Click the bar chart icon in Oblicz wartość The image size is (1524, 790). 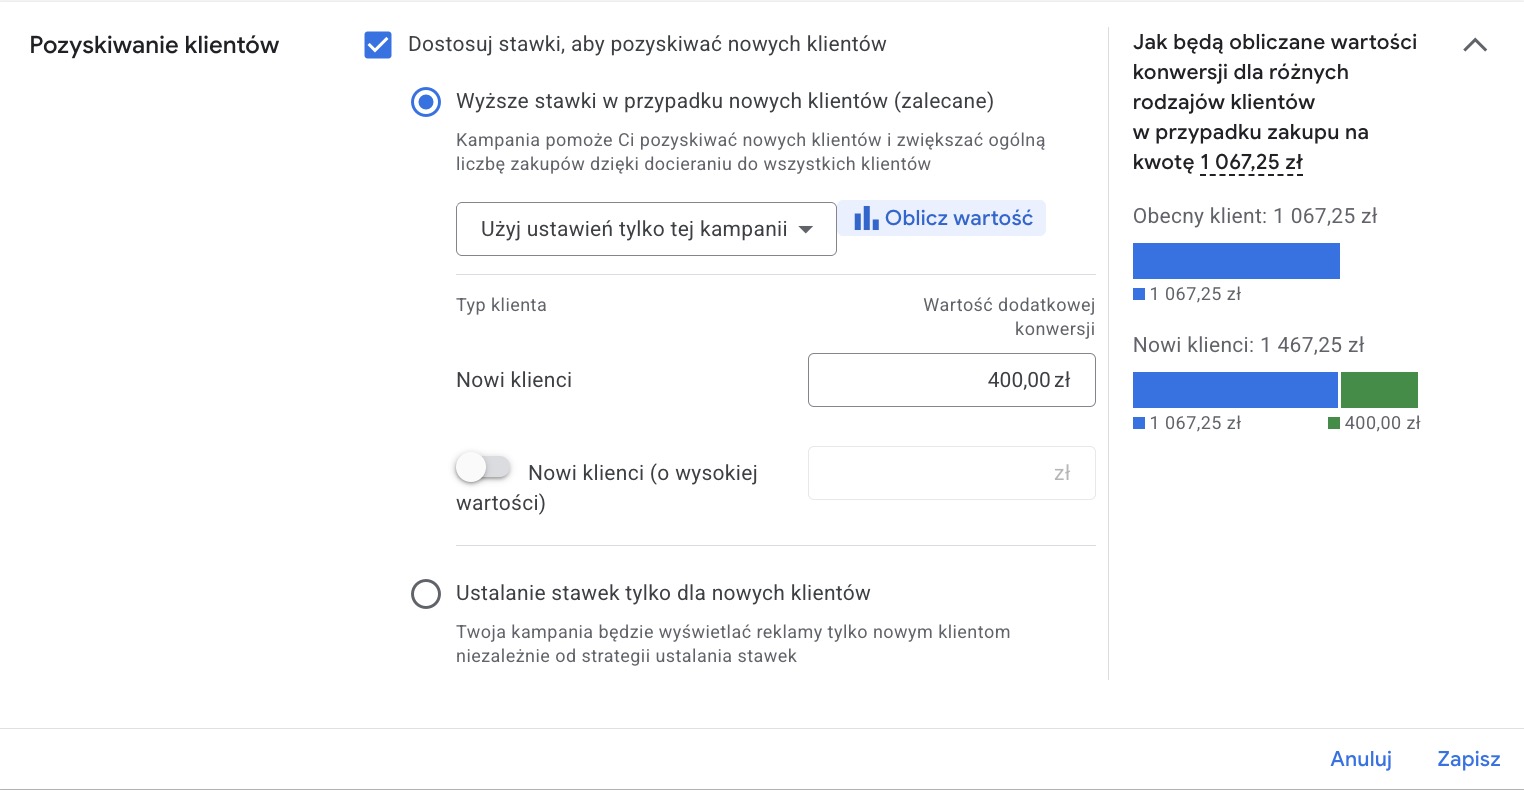[x=866, y=218]
